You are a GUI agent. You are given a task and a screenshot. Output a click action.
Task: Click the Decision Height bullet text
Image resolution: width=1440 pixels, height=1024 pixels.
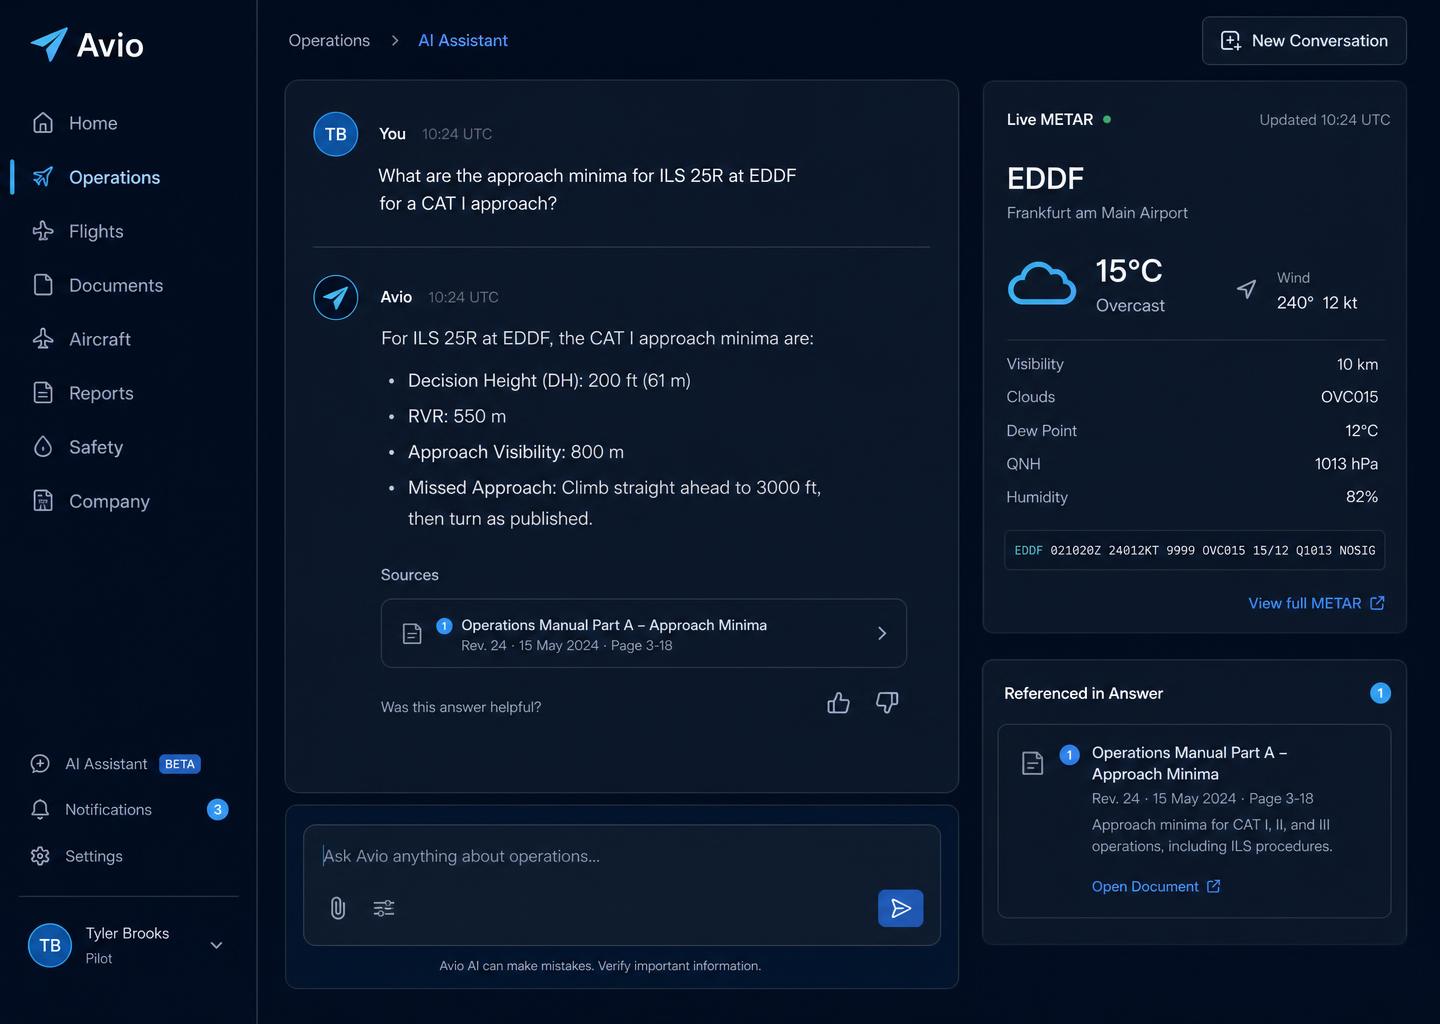(549, 380)
